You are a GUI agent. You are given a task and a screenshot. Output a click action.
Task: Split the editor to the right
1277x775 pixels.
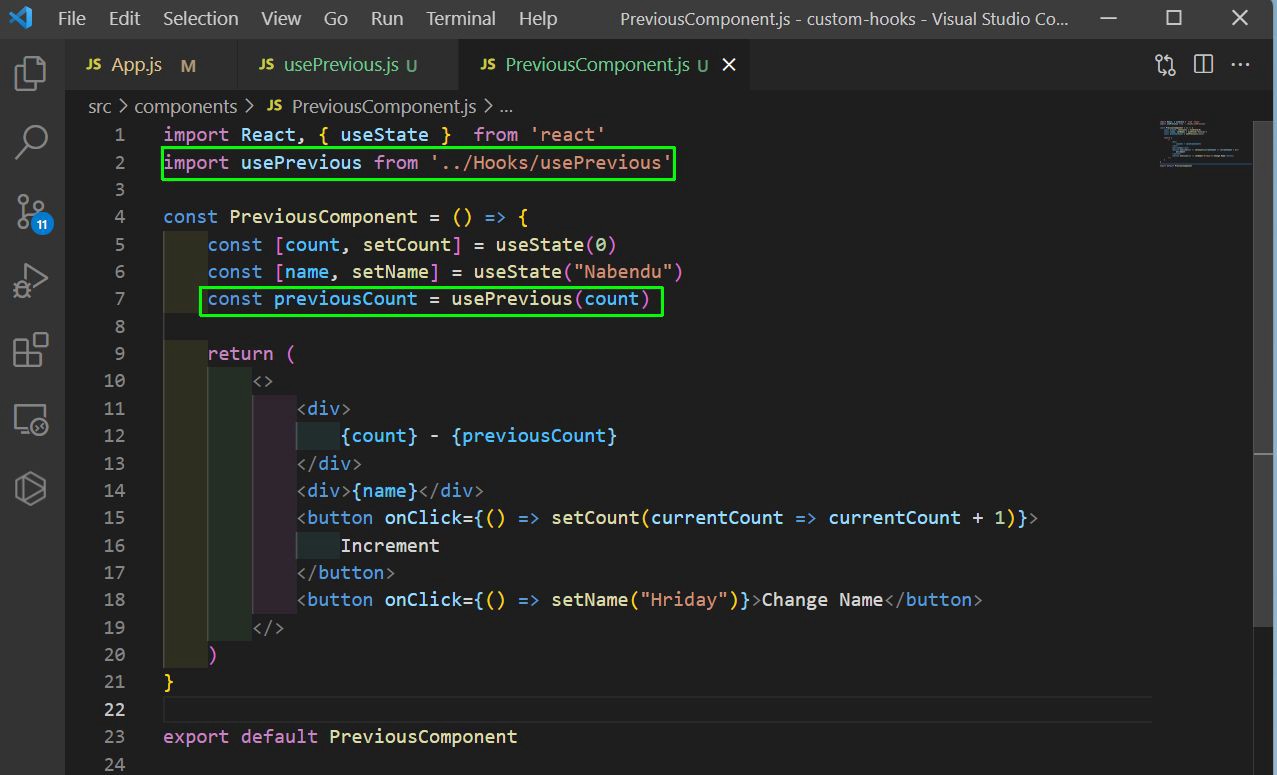click(x=1203, y=65)
